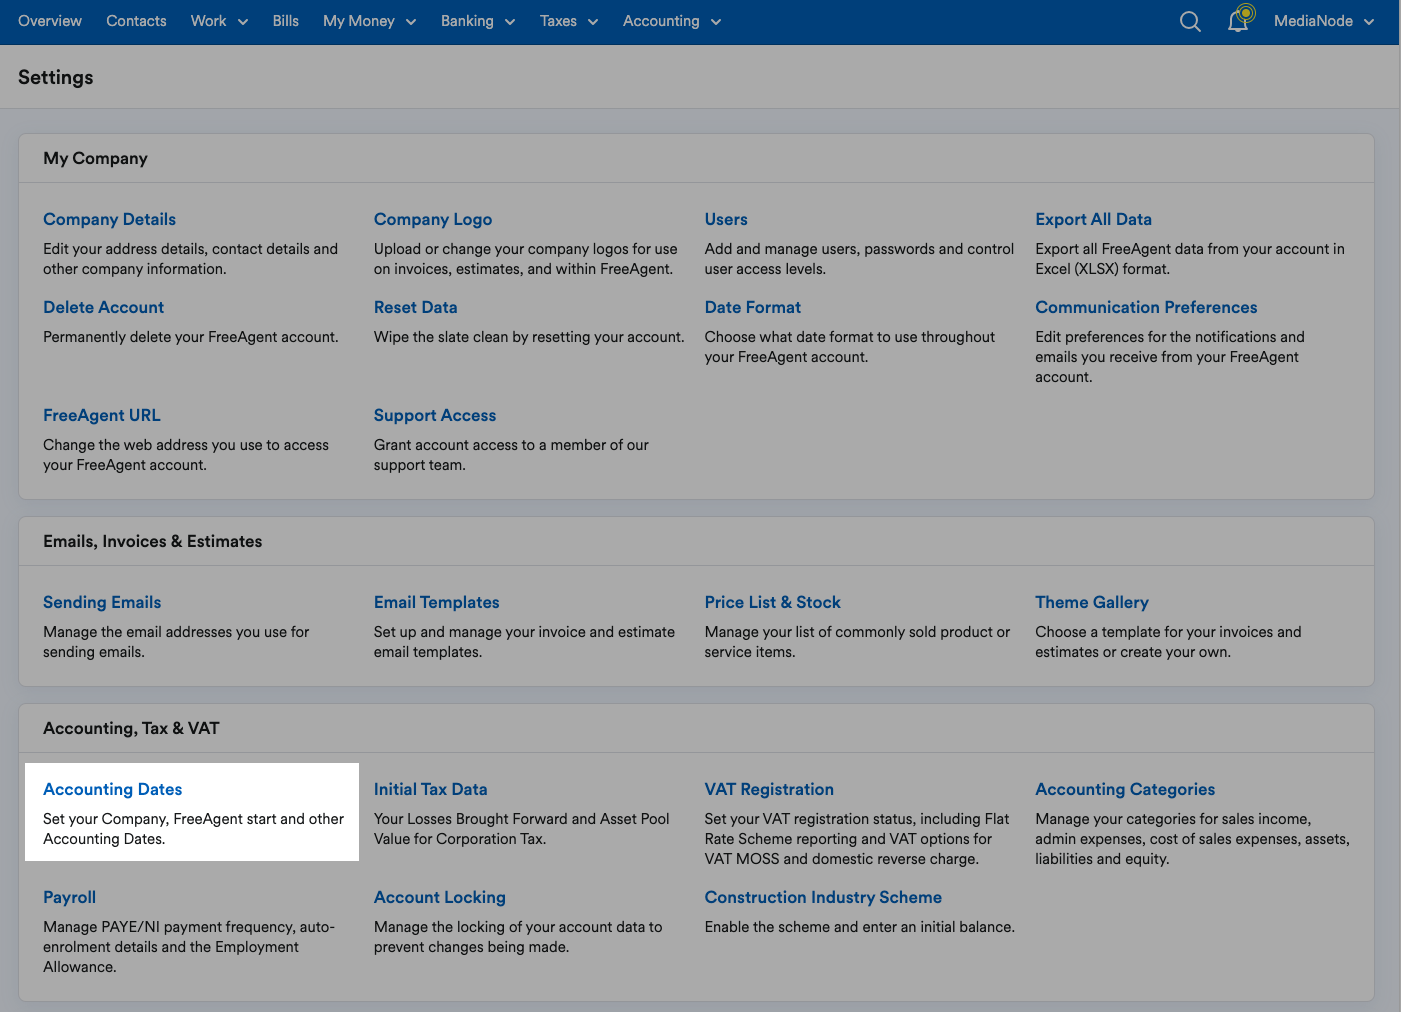The width and height of the screenshot is (1401, 1012).
Task: Select the Export All Data link
Action: click(1093, 219)
